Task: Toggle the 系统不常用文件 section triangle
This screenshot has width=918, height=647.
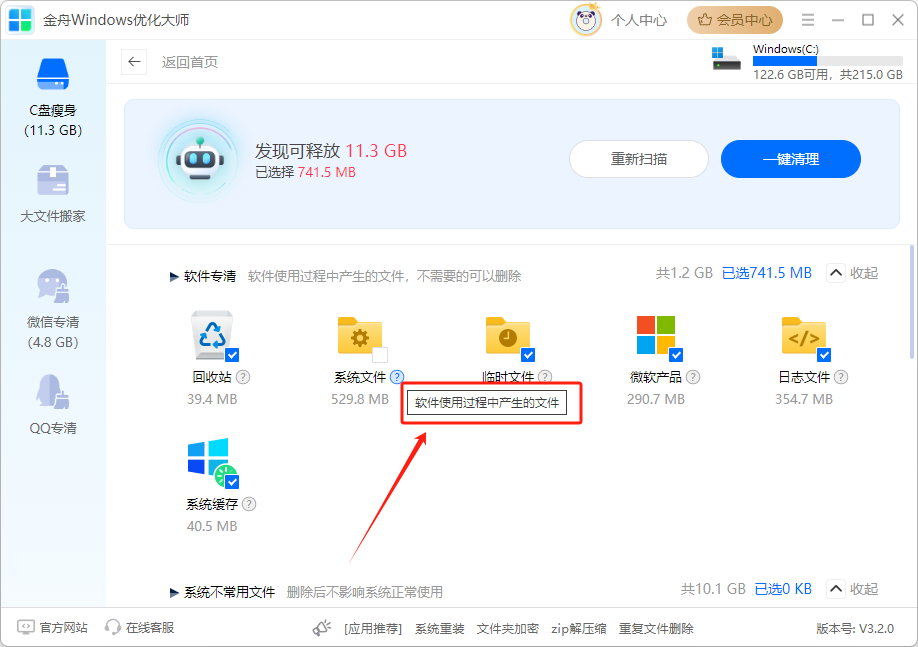Action: [174, 593]
